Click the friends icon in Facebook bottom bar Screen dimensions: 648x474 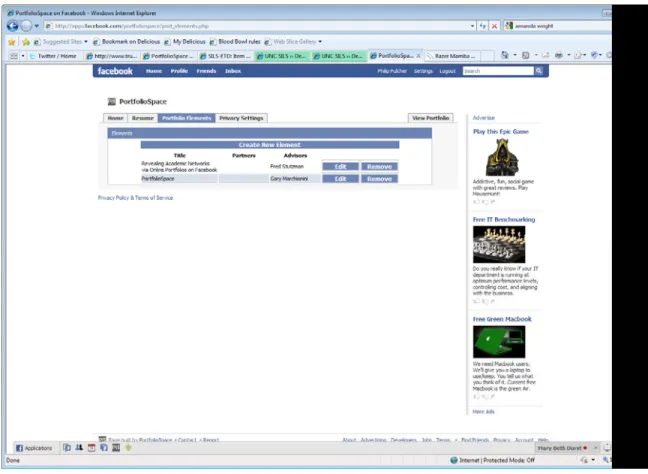[79, 448]
